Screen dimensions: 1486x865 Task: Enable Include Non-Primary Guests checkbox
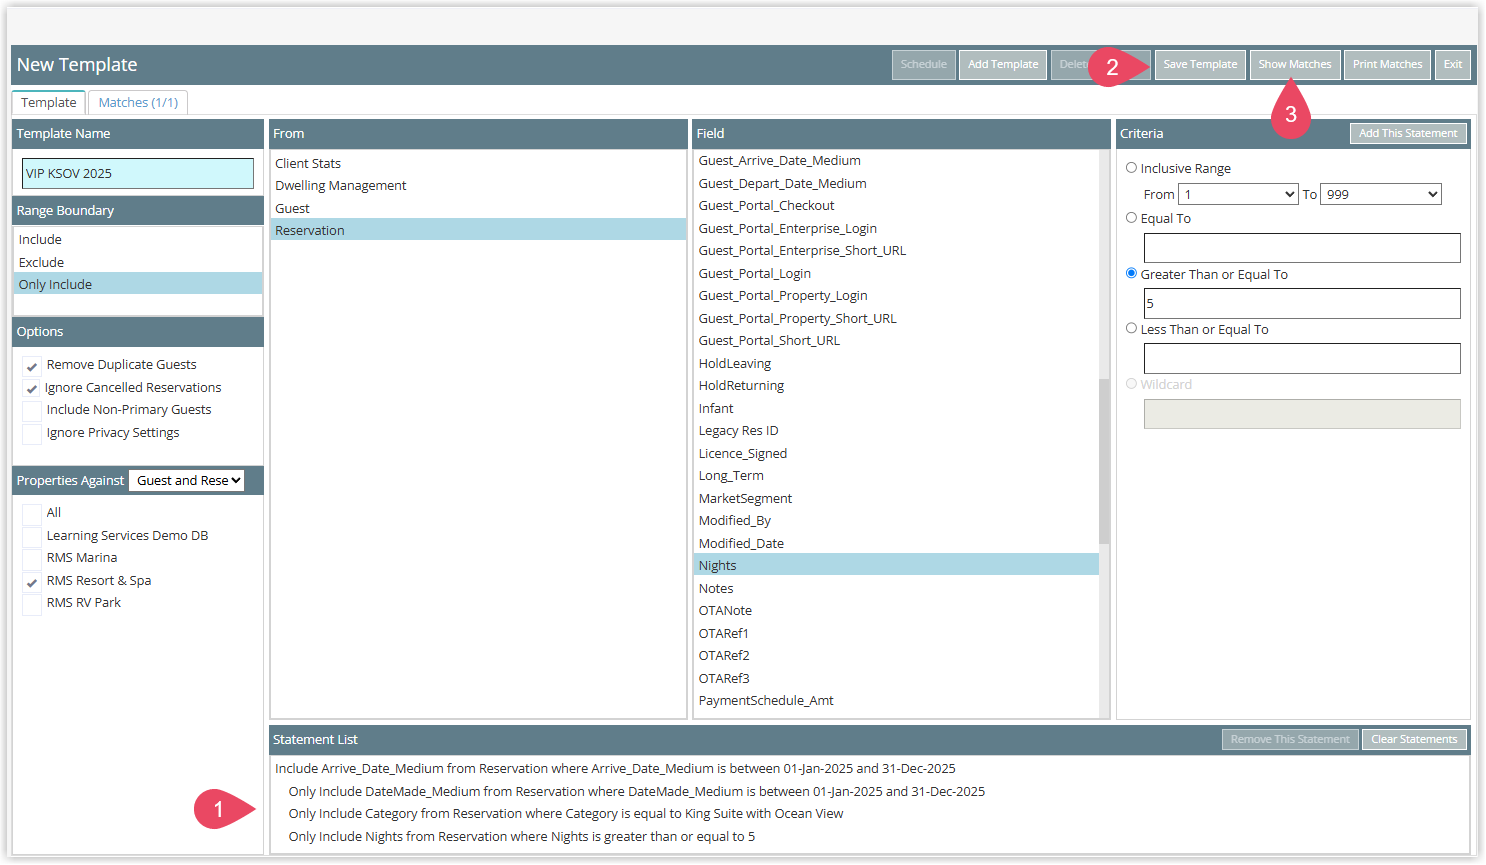tap(32, 411)
